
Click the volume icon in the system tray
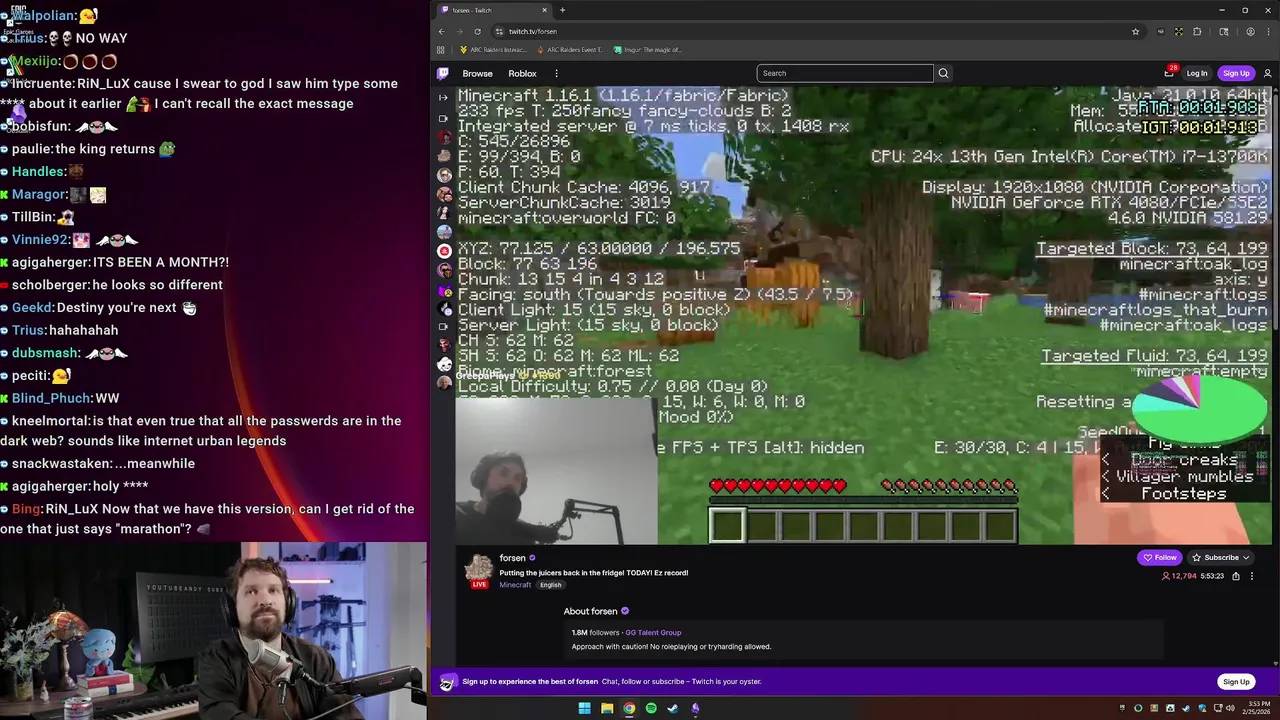pyautogui.click(x=1228, y=708)
